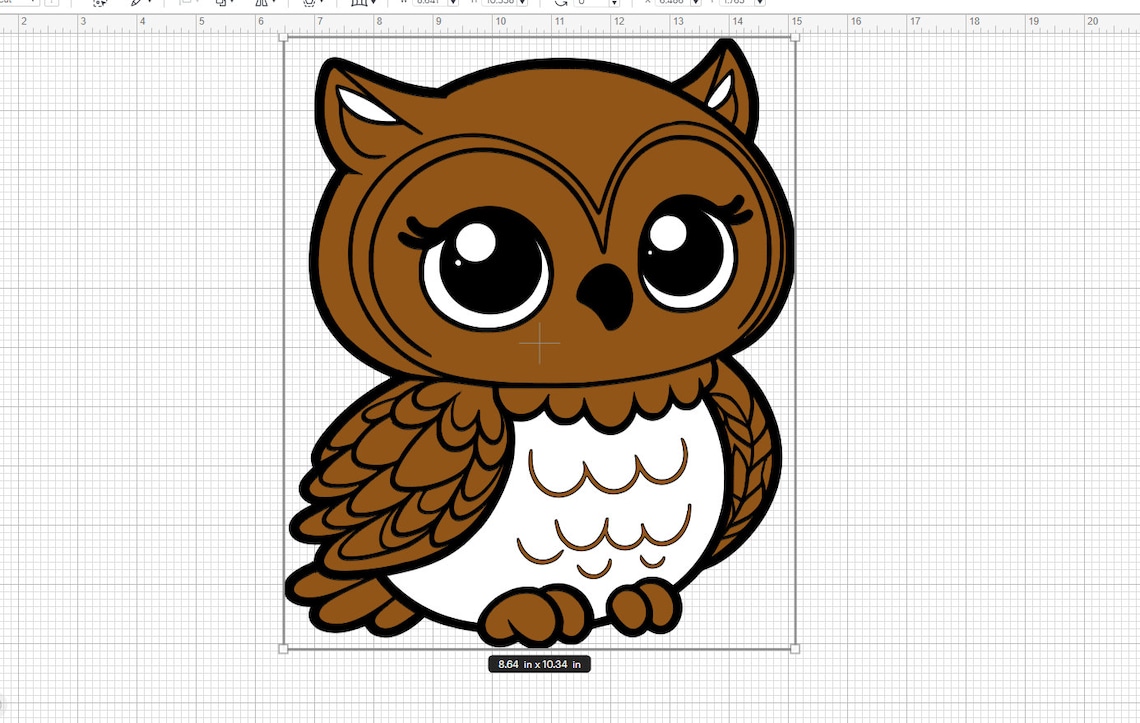This screenshot has height=723, width=1140.
Task: Select the Flip tool in the toolbar
Action: [x=262, y=3]
